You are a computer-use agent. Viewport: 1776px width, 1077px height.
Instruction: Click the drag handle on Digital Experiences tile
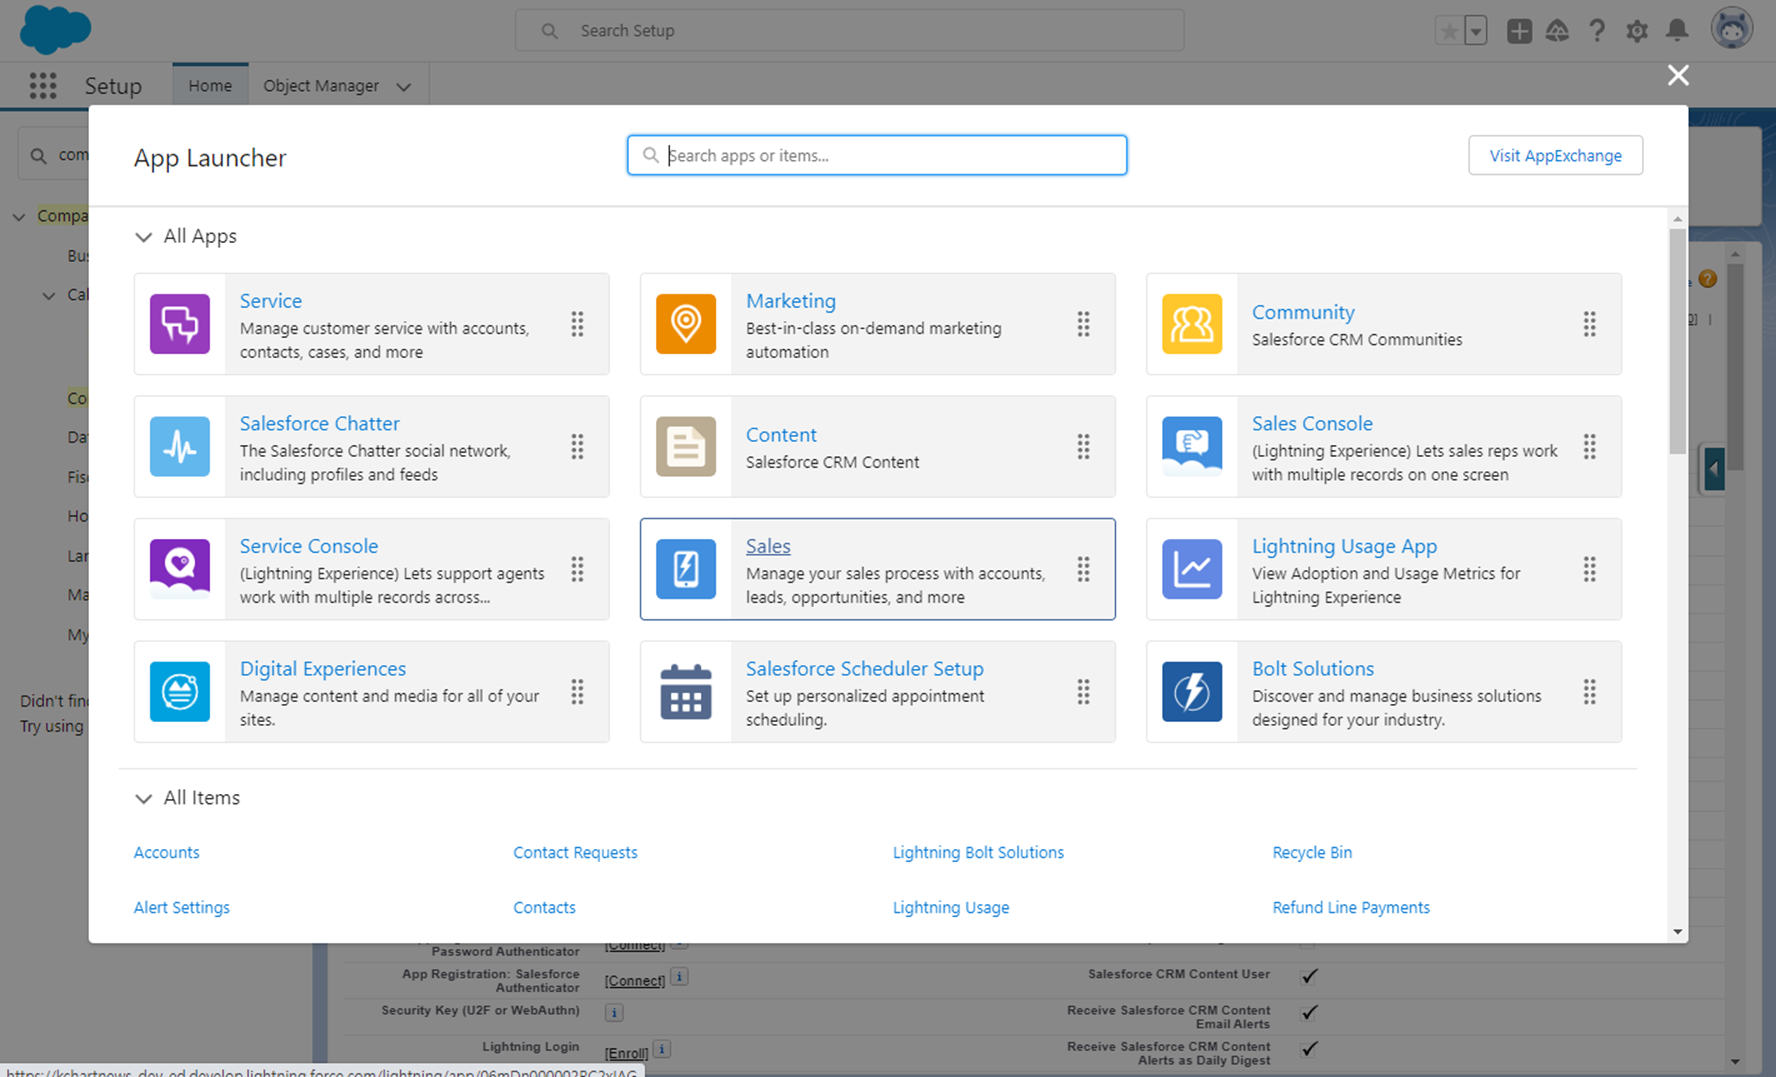(x=577, y=691)
